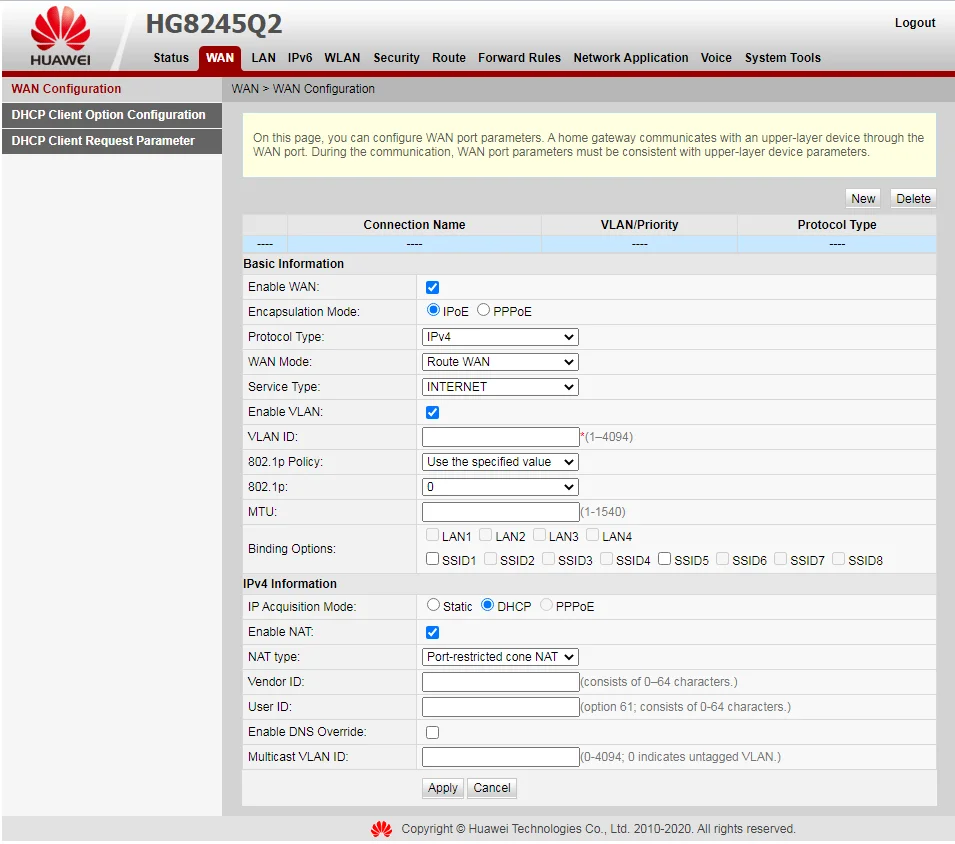Check the SSID1 binding option
This screenshot has height=844, width=955.
tap(432, 560)
